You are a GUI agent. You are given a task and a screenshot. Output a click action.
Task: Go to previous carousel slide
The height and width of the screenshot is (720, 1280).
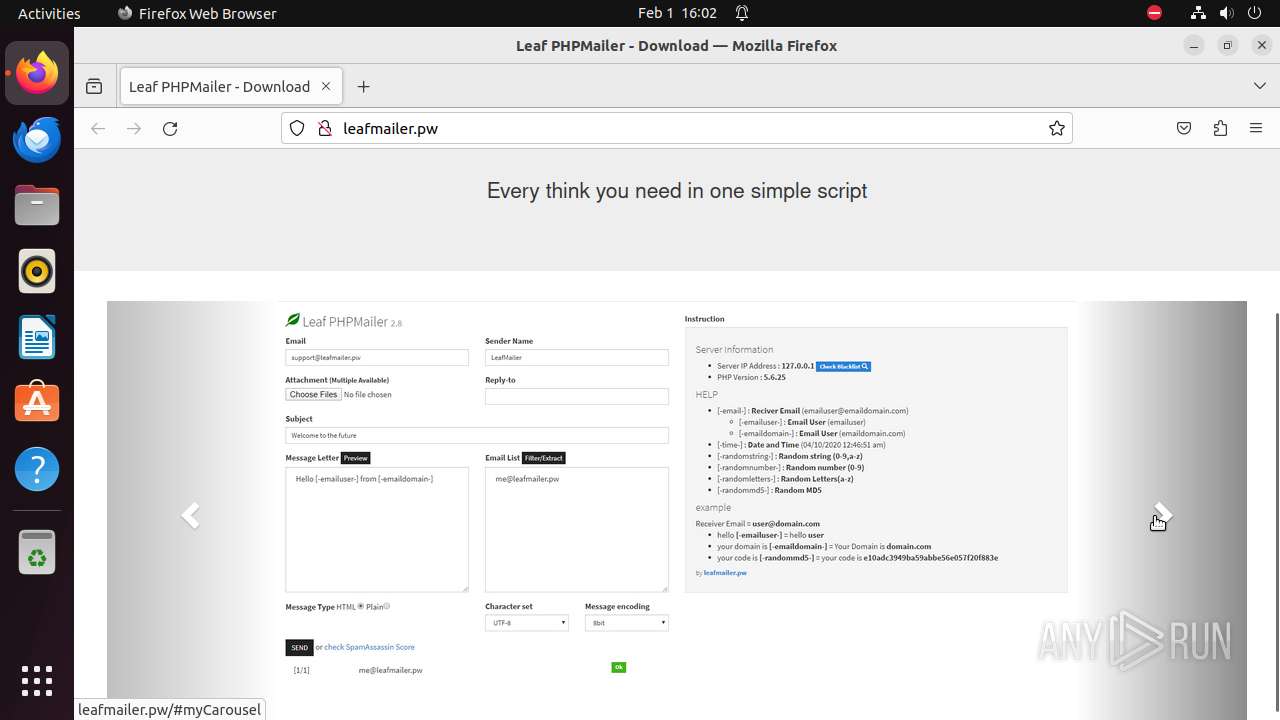click(x=190, y=515)
